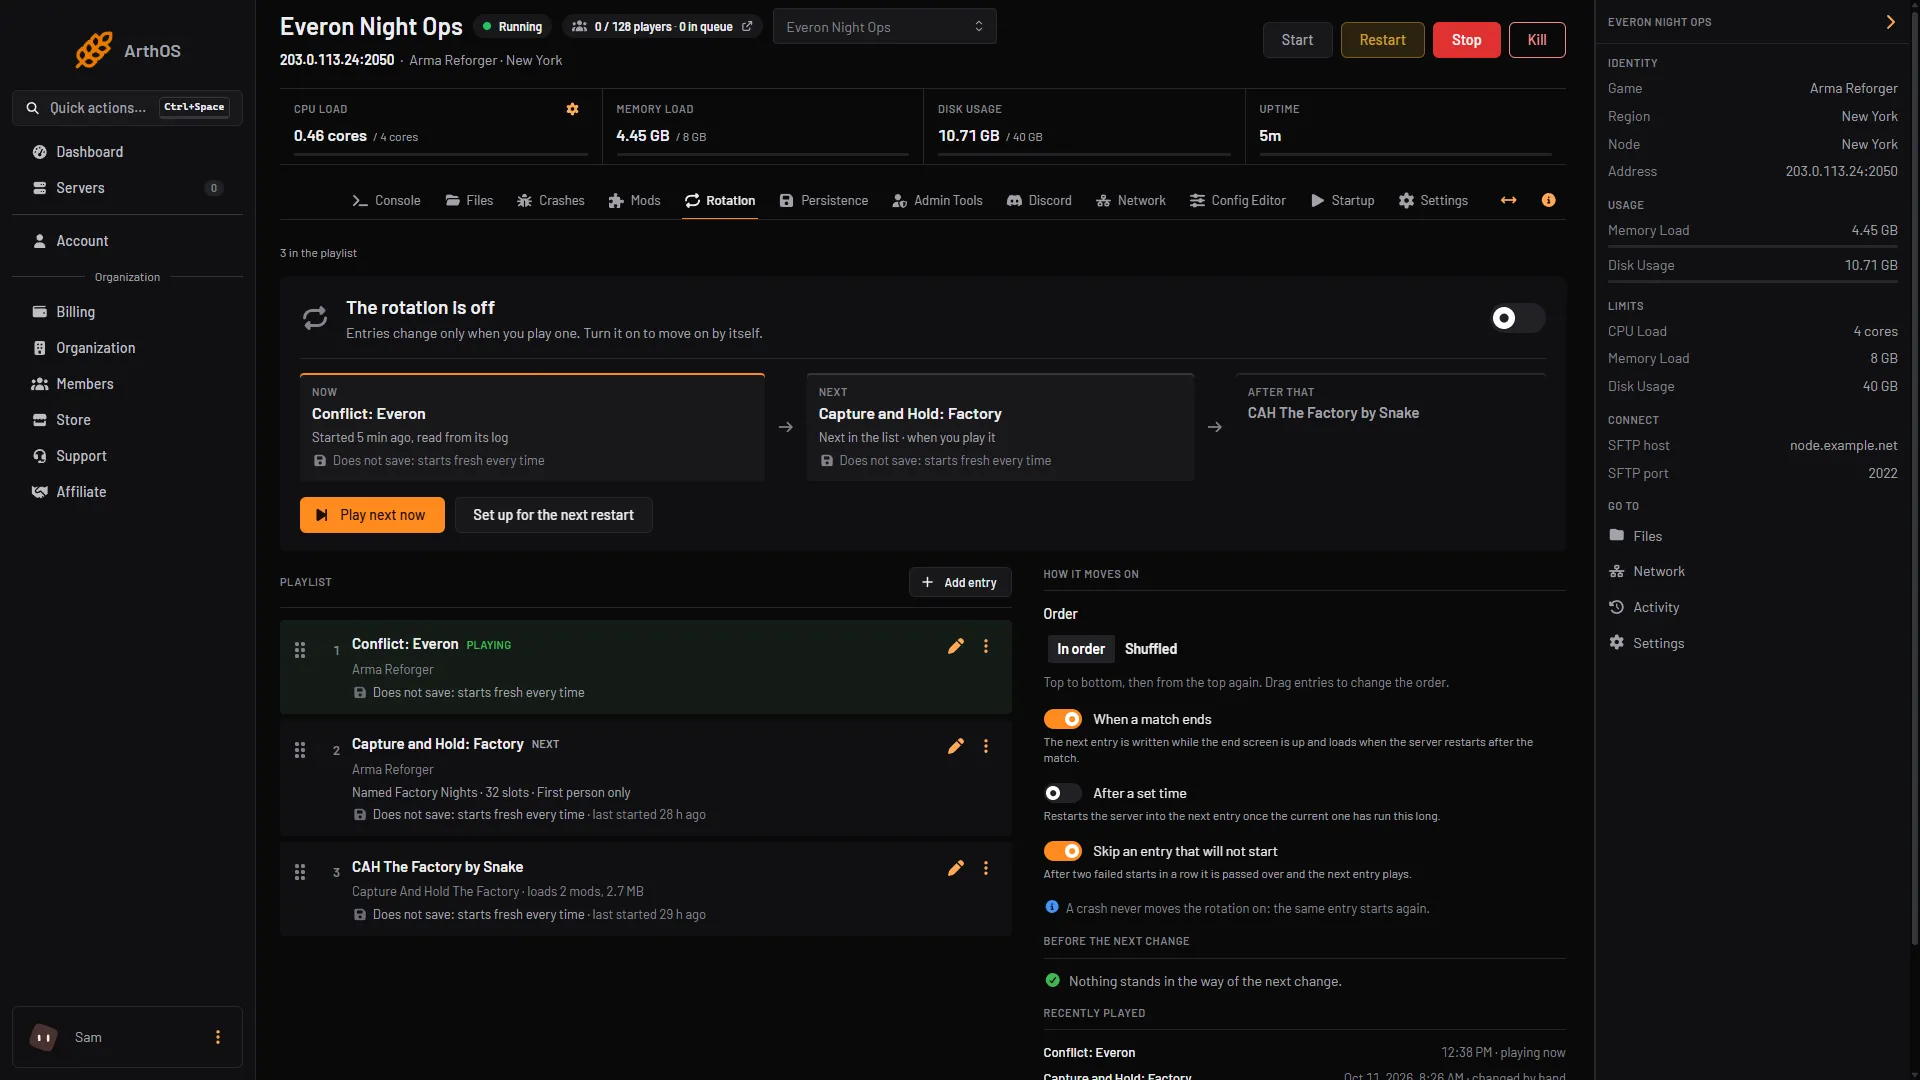Open Network in the Go To panel

click(x=1647, y=571)
